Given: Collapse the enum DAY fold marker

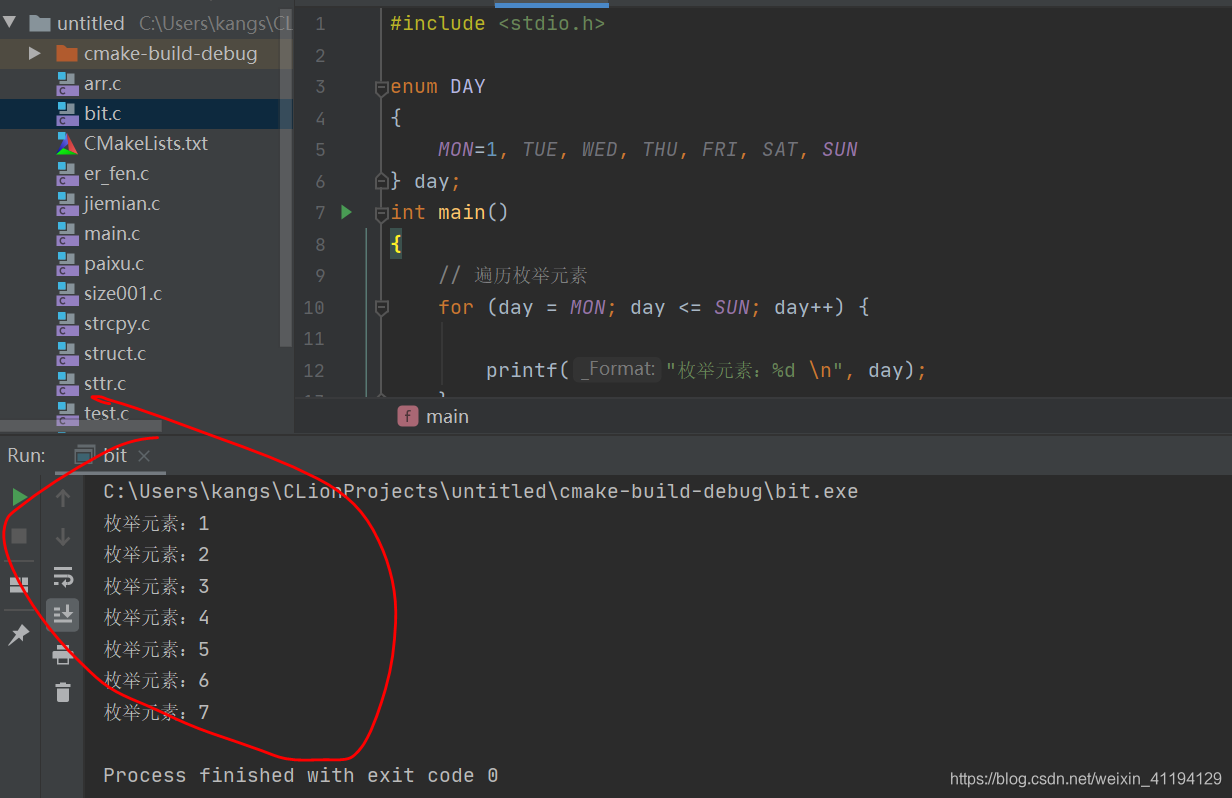Looking at the screenshot, I should (381, 88).
